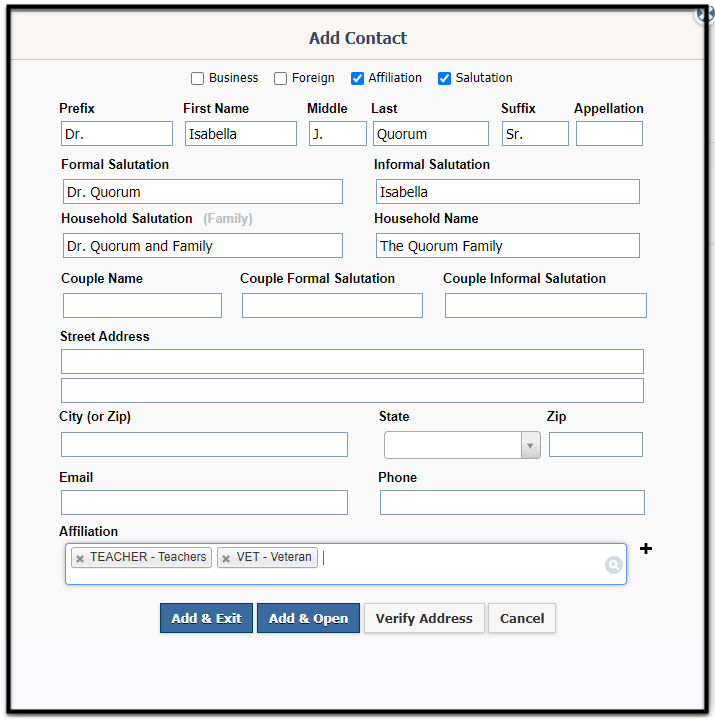The width and height of the screenshot is (715, 722).
Task: Cancel adding the contact
Action: 522,618
